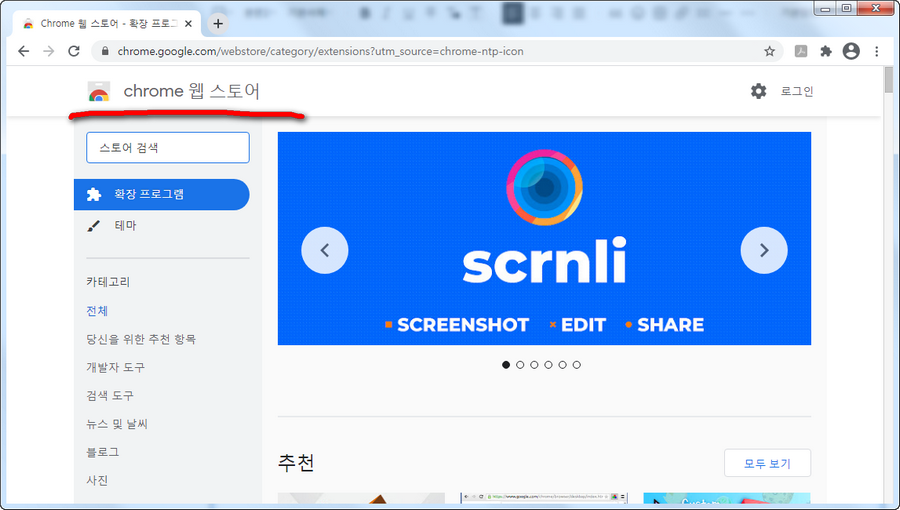The height and width of the screenshot is (510, 900).
Task: Bookmark this page with the star
Action: 769,51
